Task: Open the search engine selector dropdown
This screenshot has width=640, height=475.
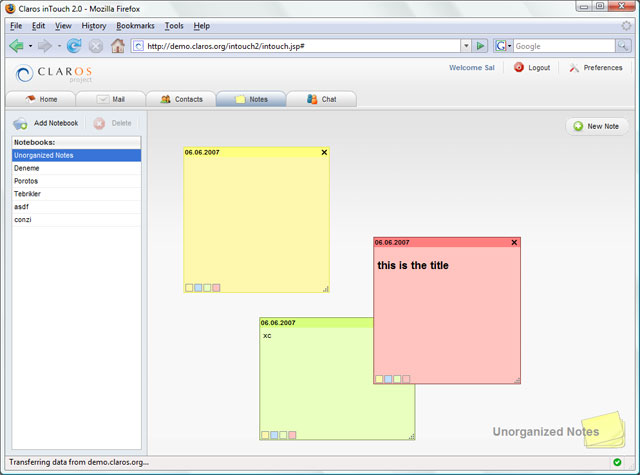Action: (x=510, y=46)
